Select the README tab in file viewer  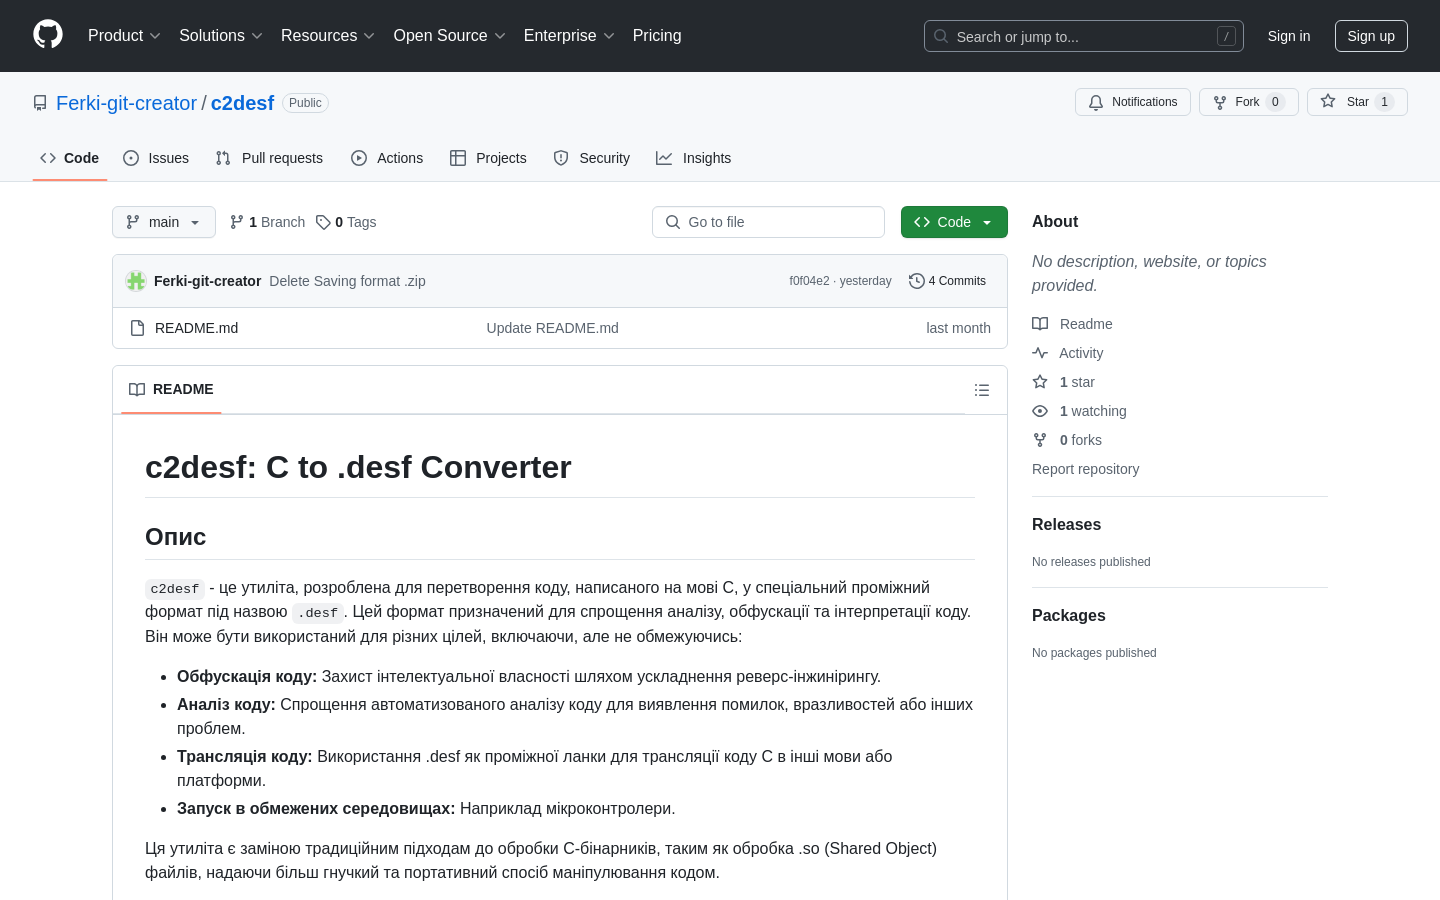click(171, 389)
